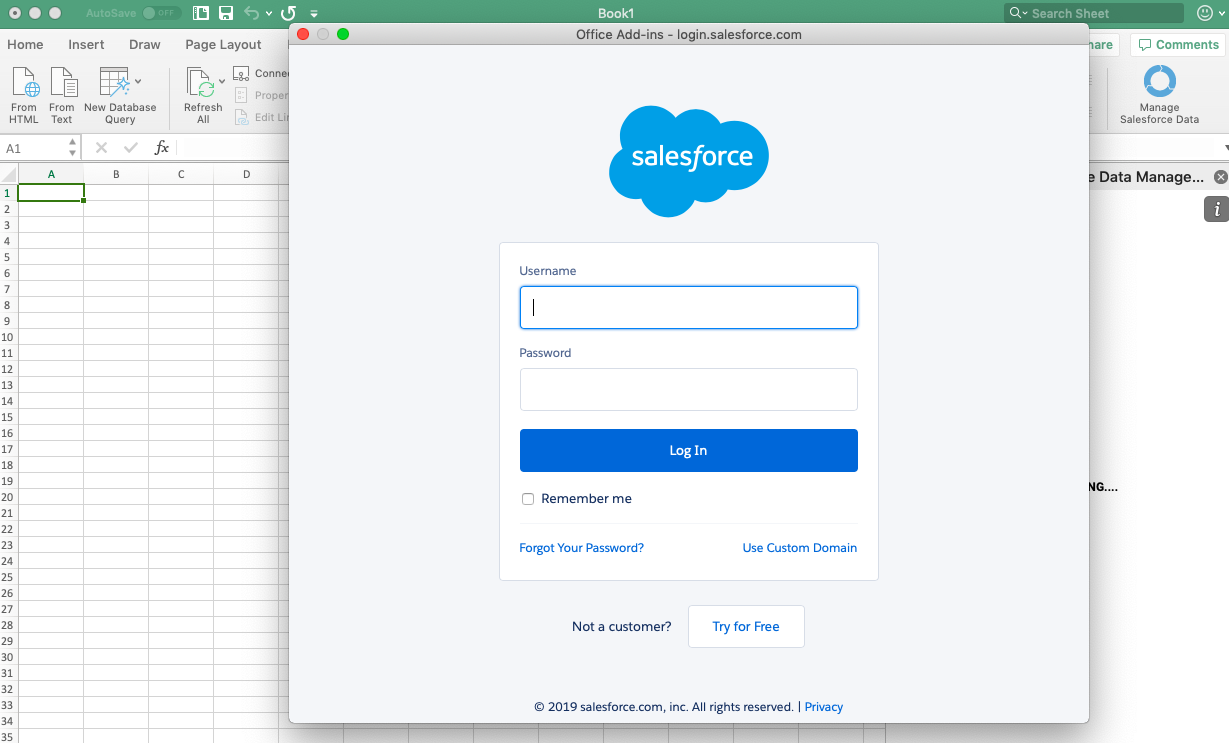
Task: Expand the Undo history dropdown arrow
Action: 269,14
